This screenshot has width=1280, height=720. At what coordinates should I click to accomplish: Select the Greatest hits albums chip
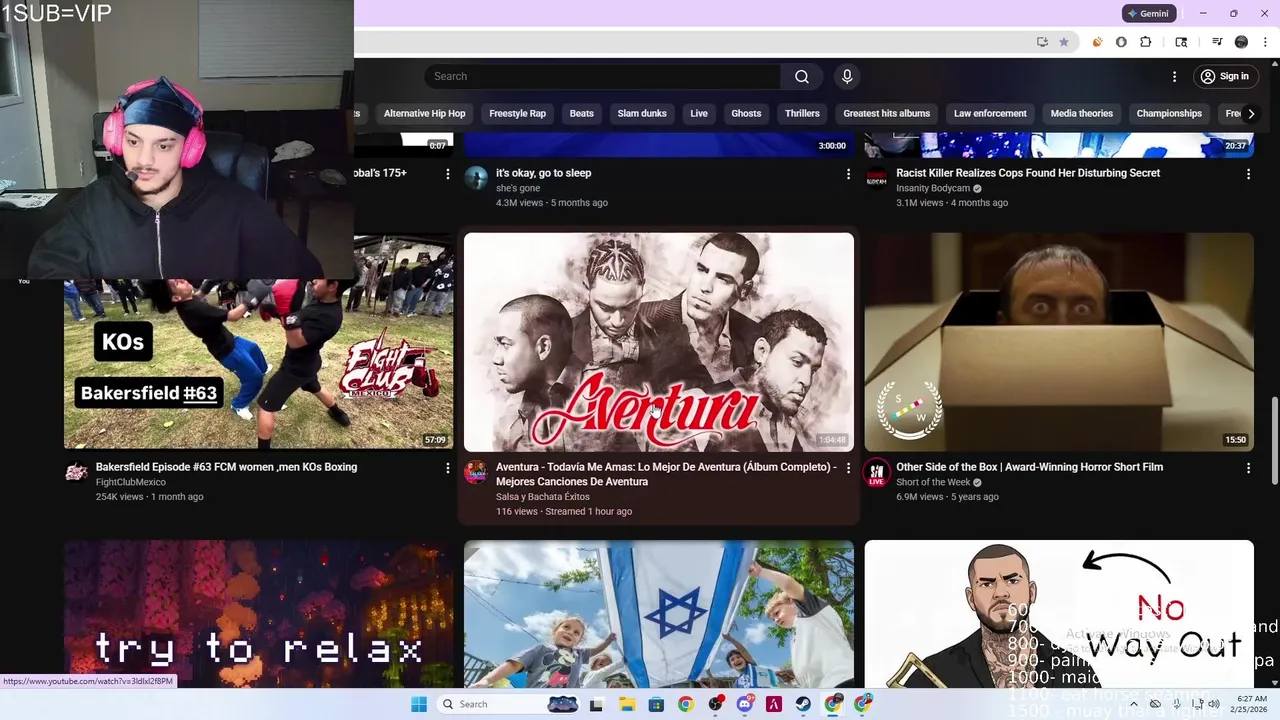point(886,114)
